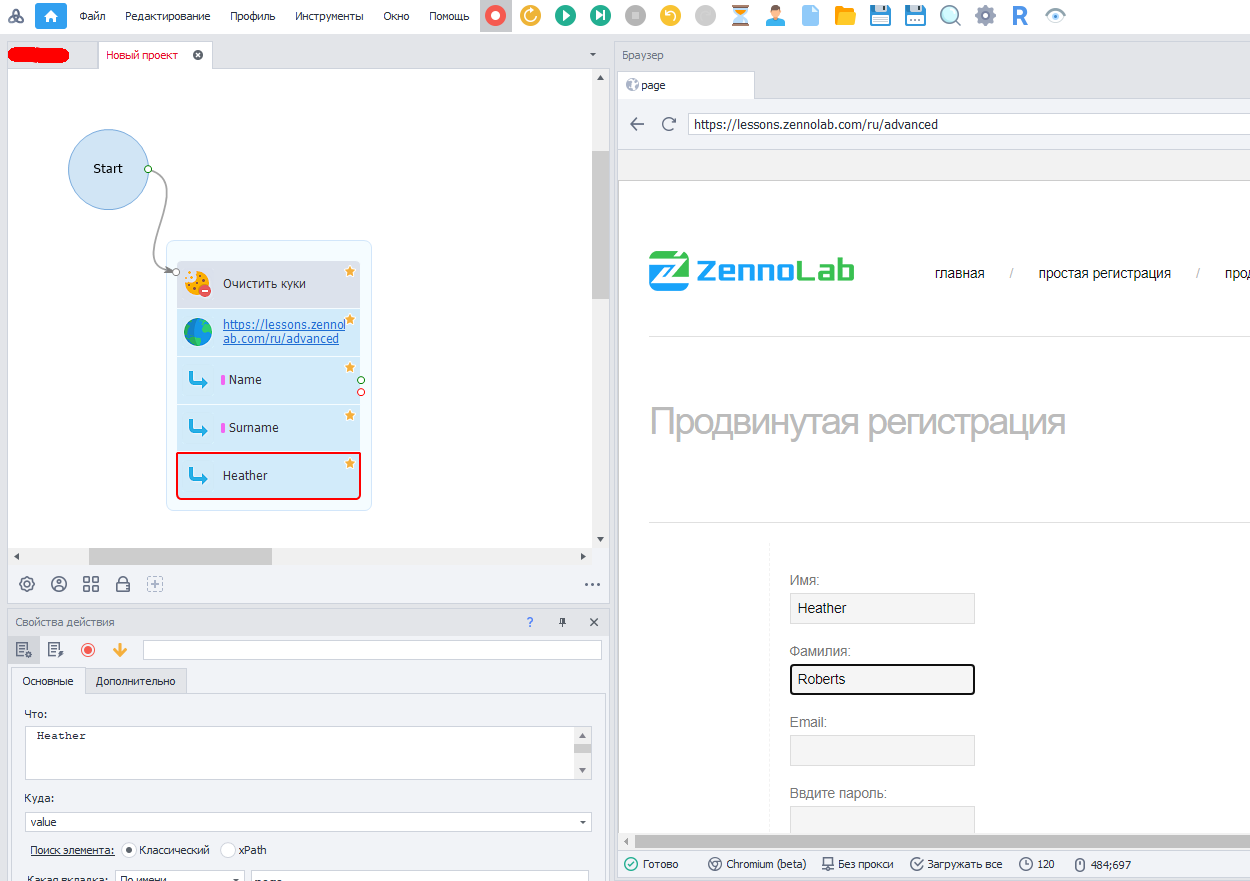This screenshot has height=881, width=1250.
Task: Reload the browser page
Action: pos(669,124)
